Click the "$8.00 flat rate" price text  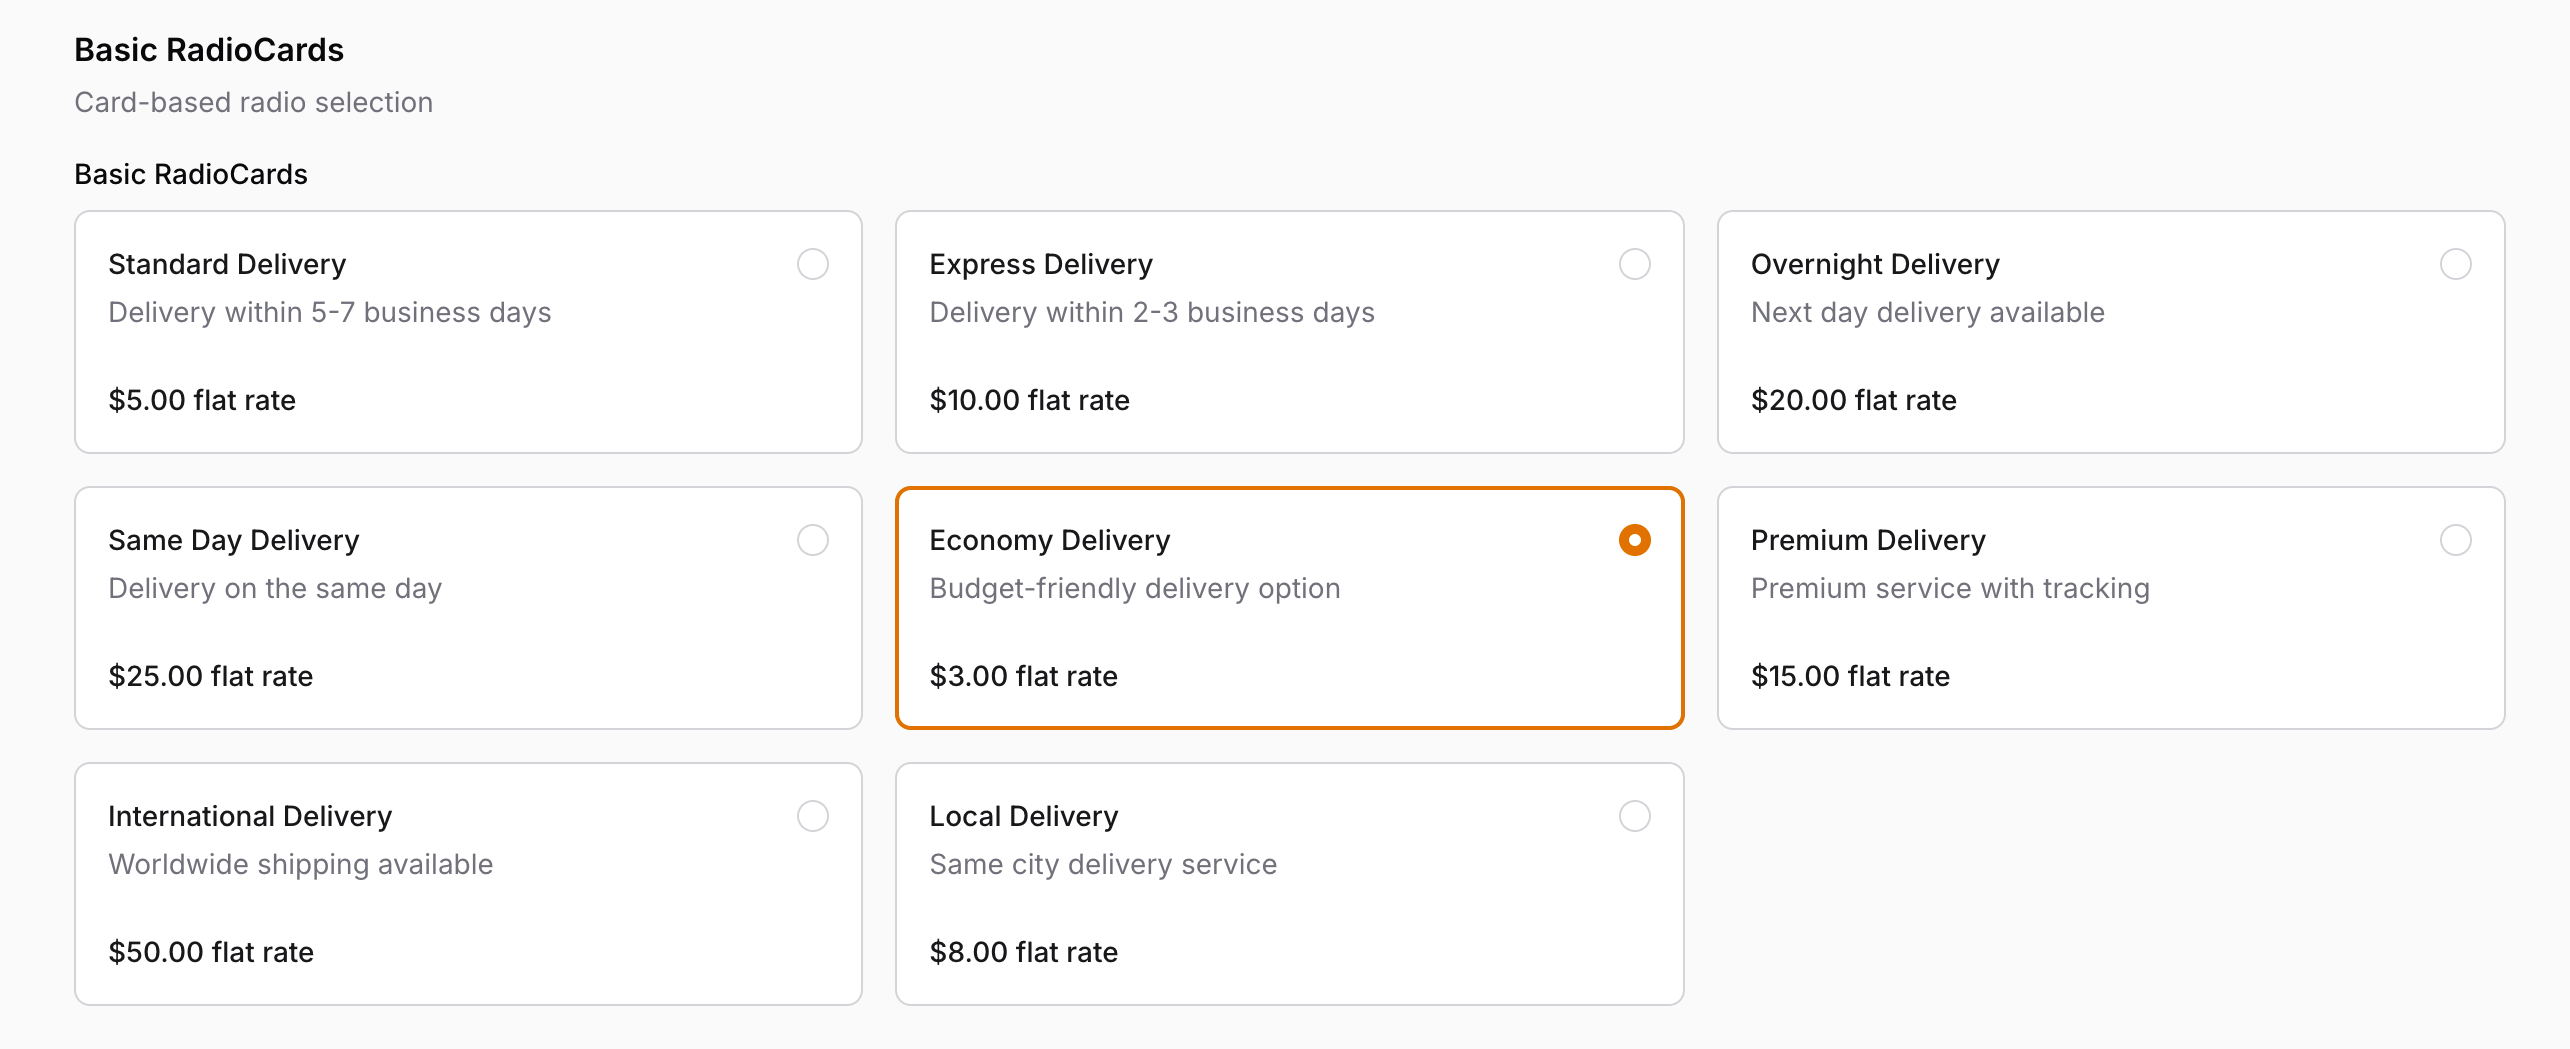pyautogui.click(x=1024, y=952)
